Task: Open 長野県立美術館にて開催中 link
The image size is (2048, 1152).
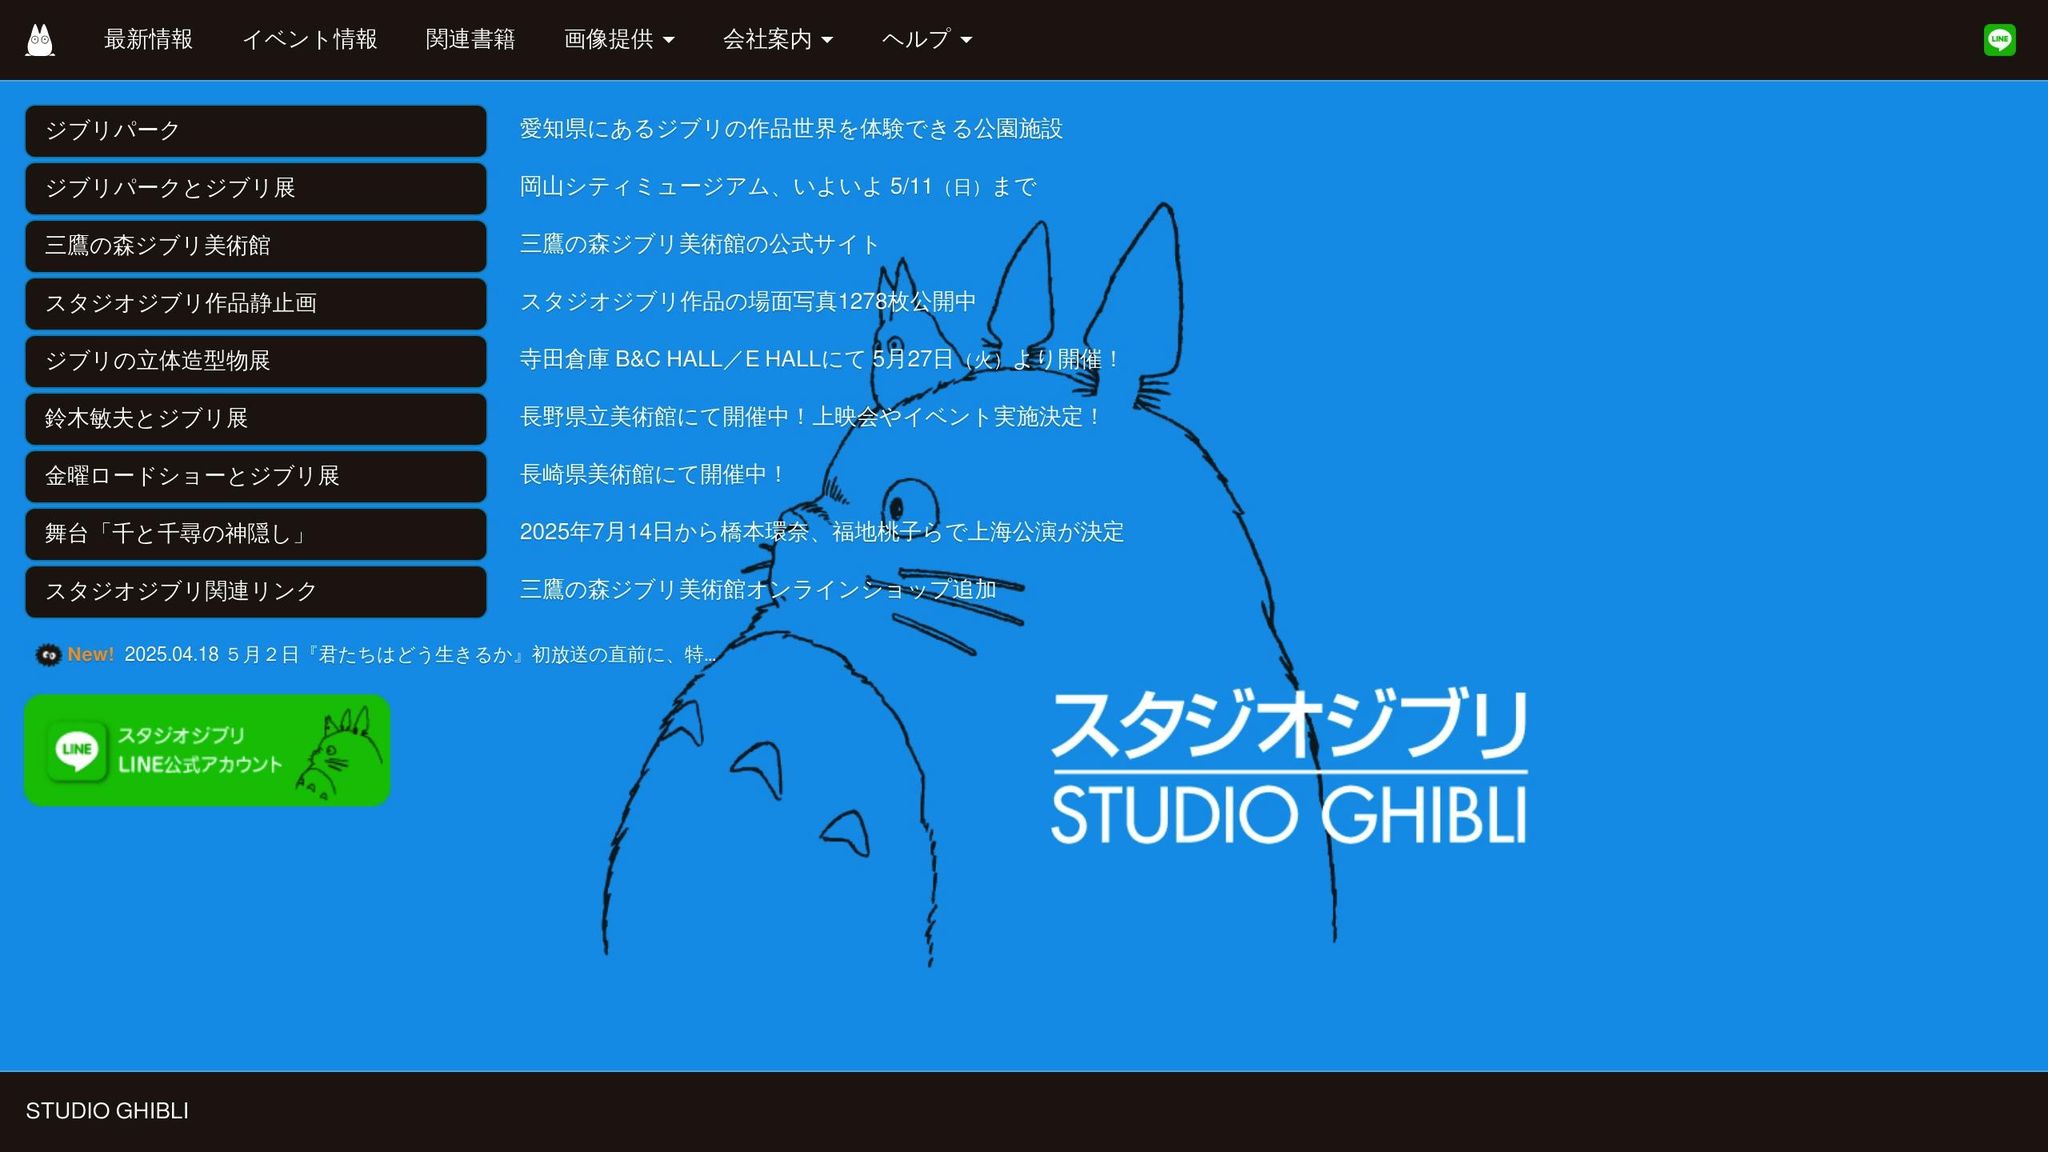Action: (811, 417)
